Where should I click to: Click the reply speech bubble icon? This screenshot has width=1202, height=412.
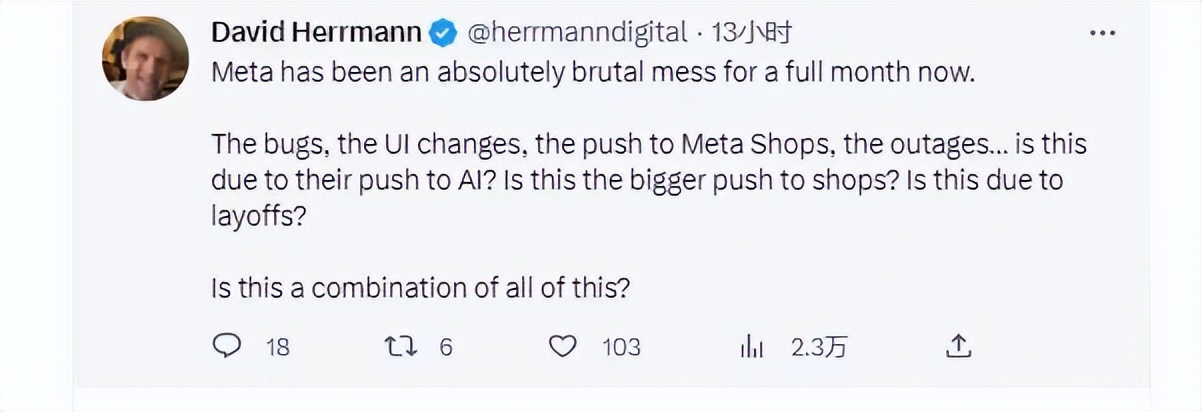[228, 346]
